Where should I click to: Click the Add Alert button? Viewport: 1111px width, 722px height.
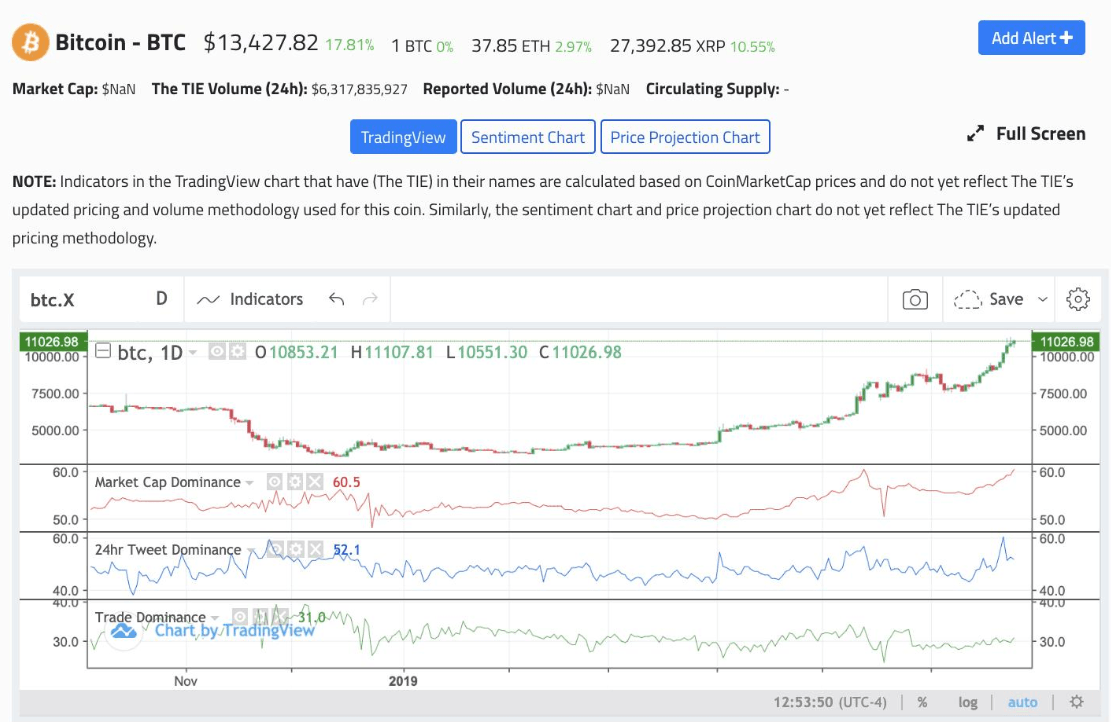1032,38
